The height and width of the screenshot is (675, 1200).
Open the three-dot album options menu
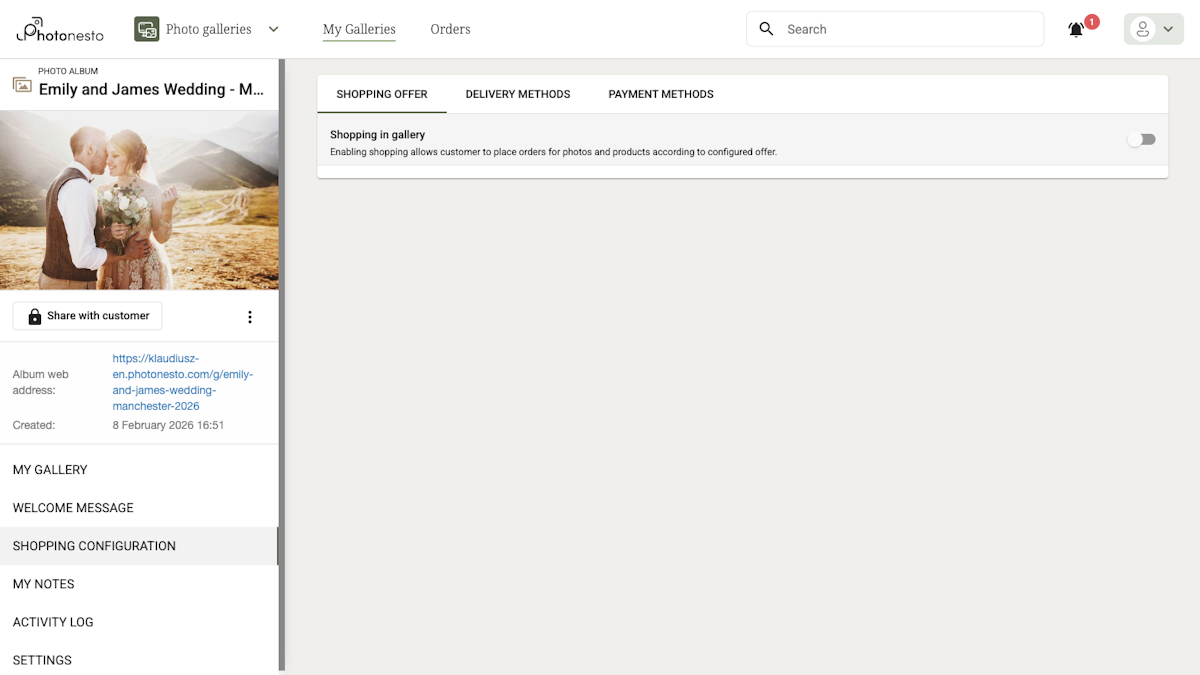tap(250, 316)
